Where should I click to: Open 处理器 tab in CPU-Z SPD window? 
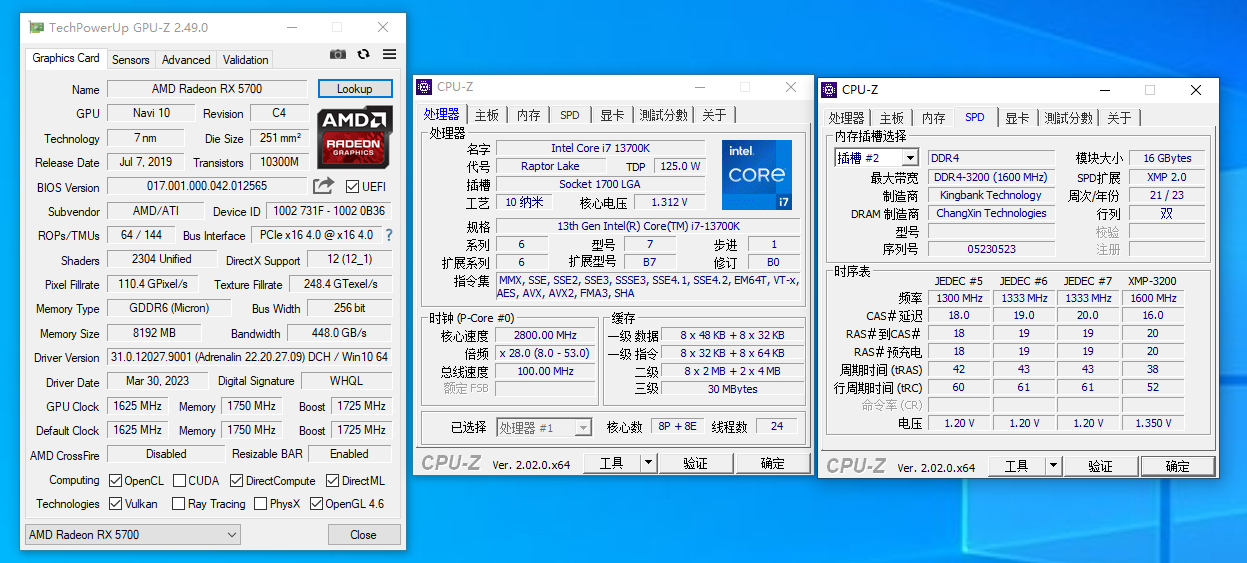pyautogui.click(x=847, y=118)
